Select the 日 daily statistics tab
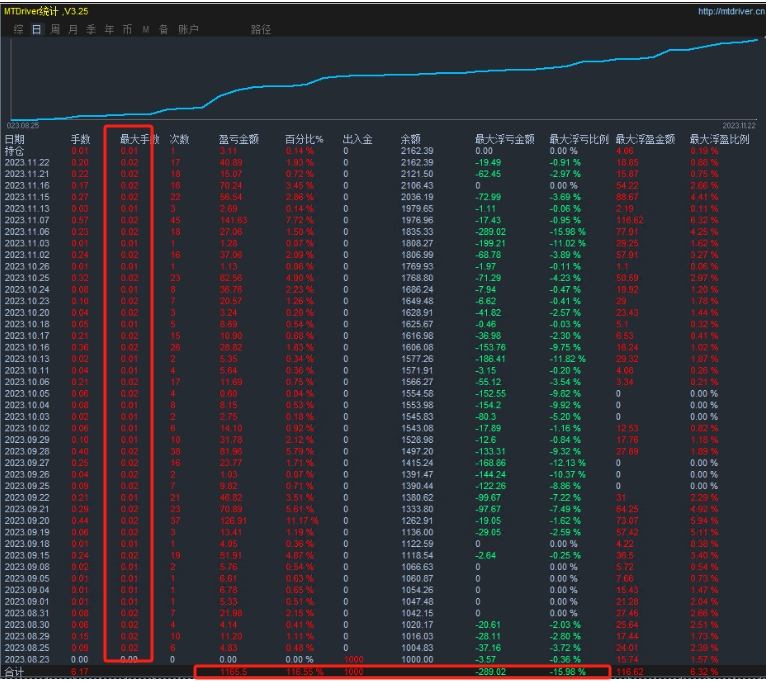The image size is (766, 681). click(x=37, y=30)
